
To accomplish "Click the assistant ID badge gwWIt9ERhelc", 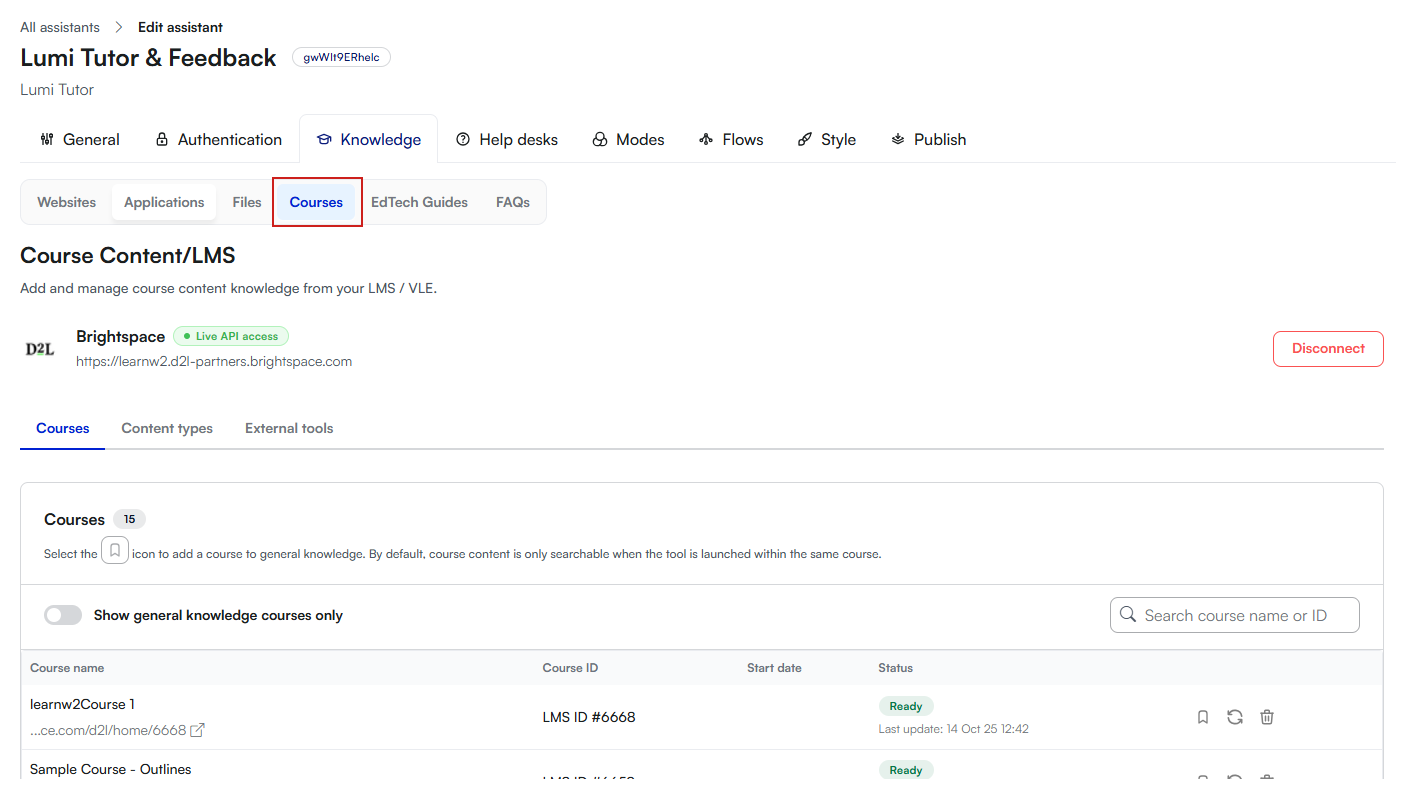I will coord(341,57).
